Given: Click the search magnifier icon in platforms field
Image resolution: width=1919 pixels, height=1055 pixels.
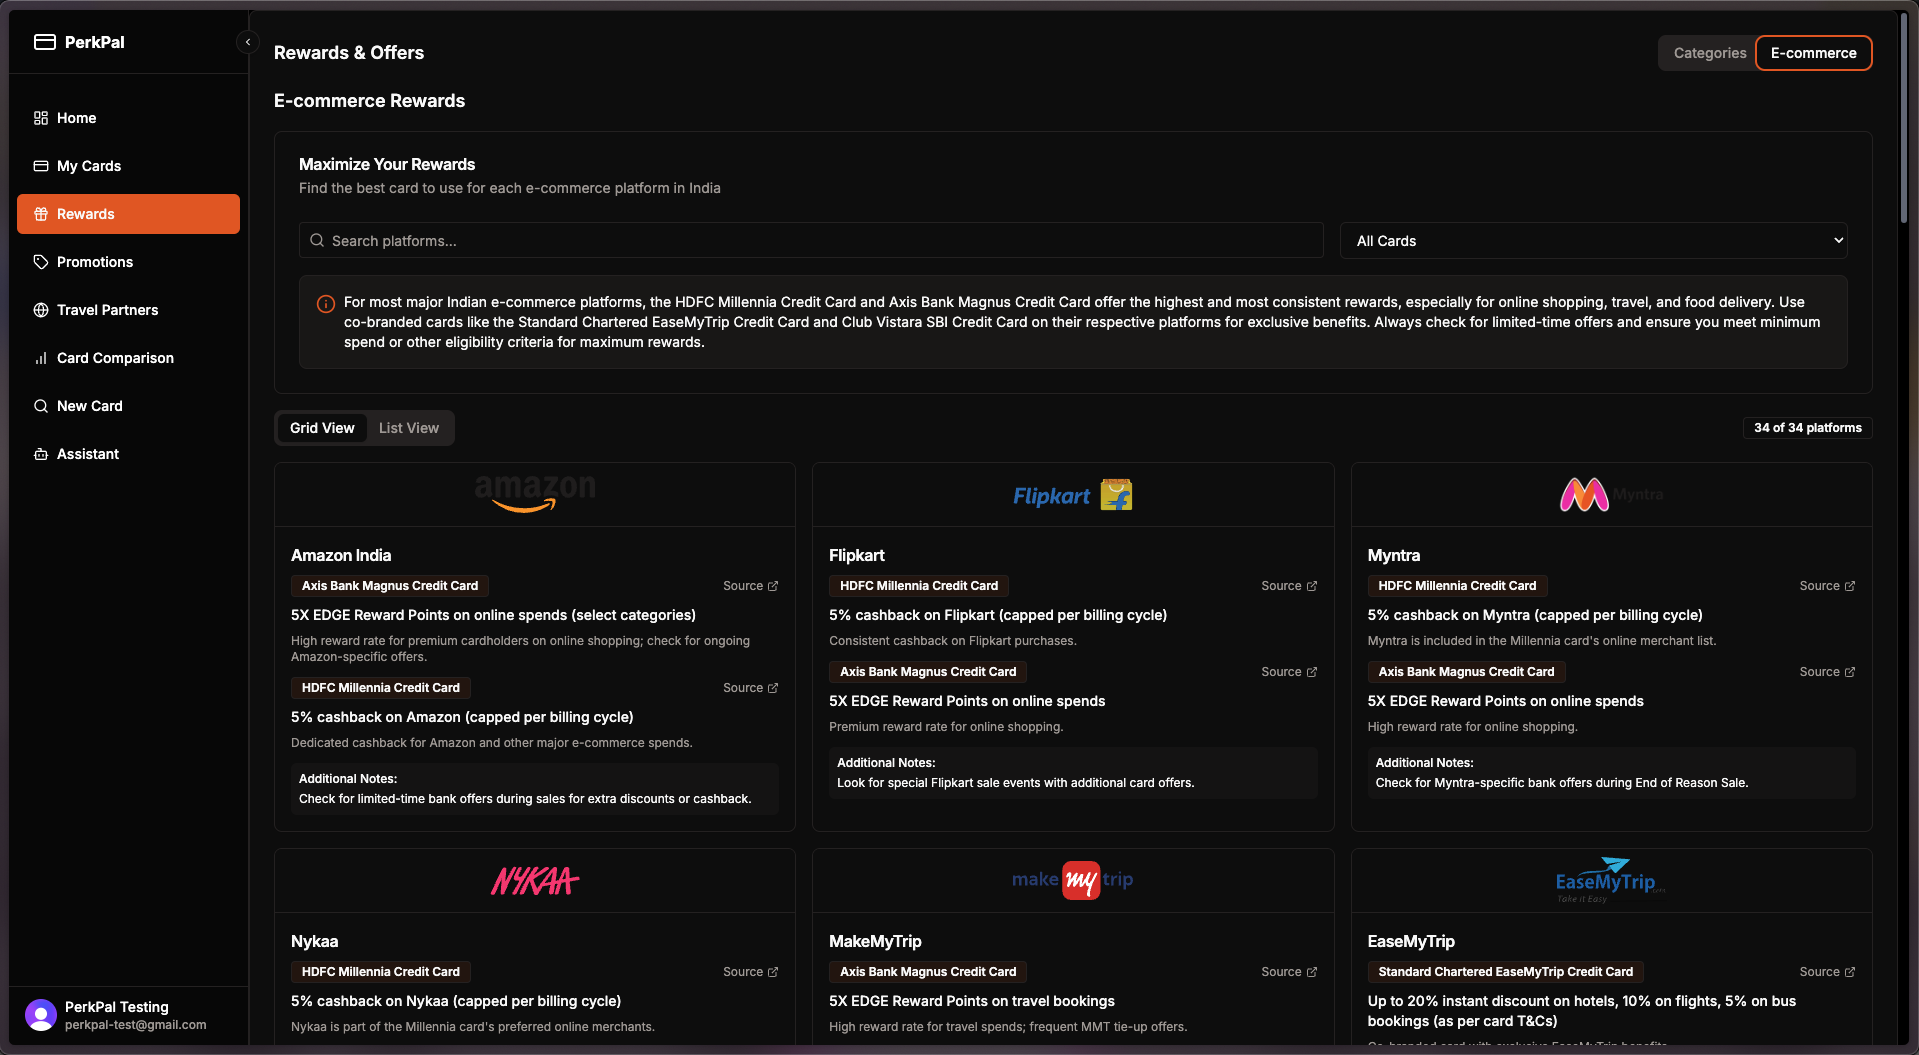Looking at the screenshot, I should tap(317, 240).
